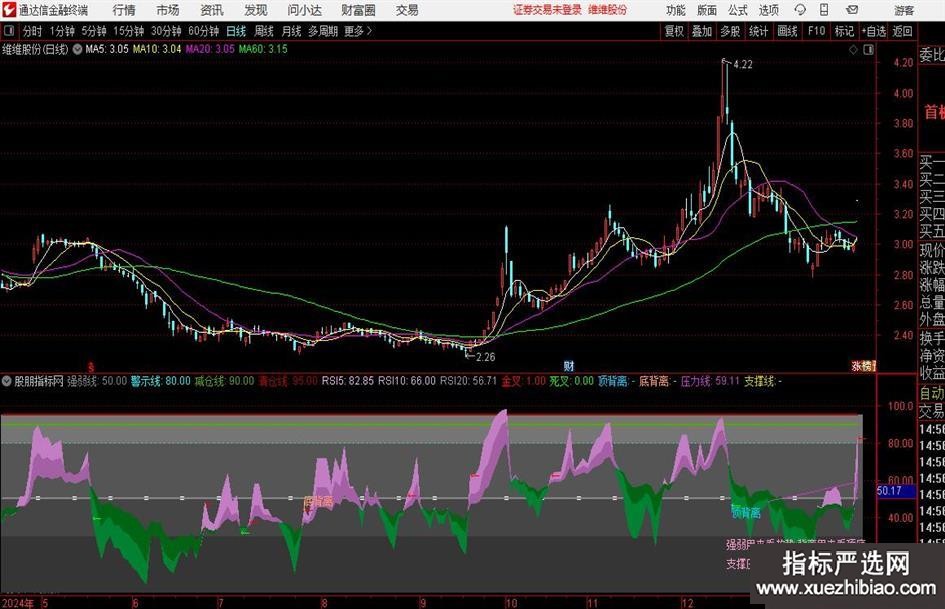The height and width of the screenshot is (609, 945).
Task: Switch to the 5分钟 period tab
Action: point(93,31)
